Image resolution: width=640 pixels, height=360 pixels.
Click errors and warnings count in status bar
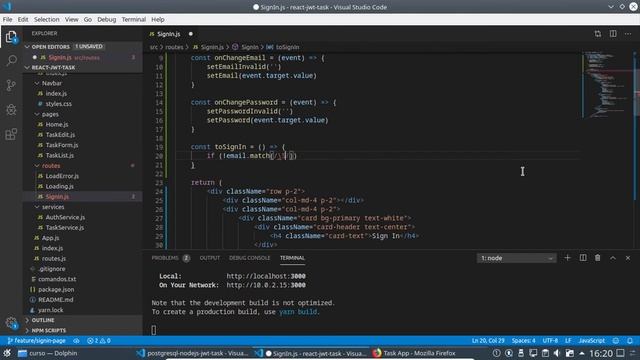coord(99,340)
